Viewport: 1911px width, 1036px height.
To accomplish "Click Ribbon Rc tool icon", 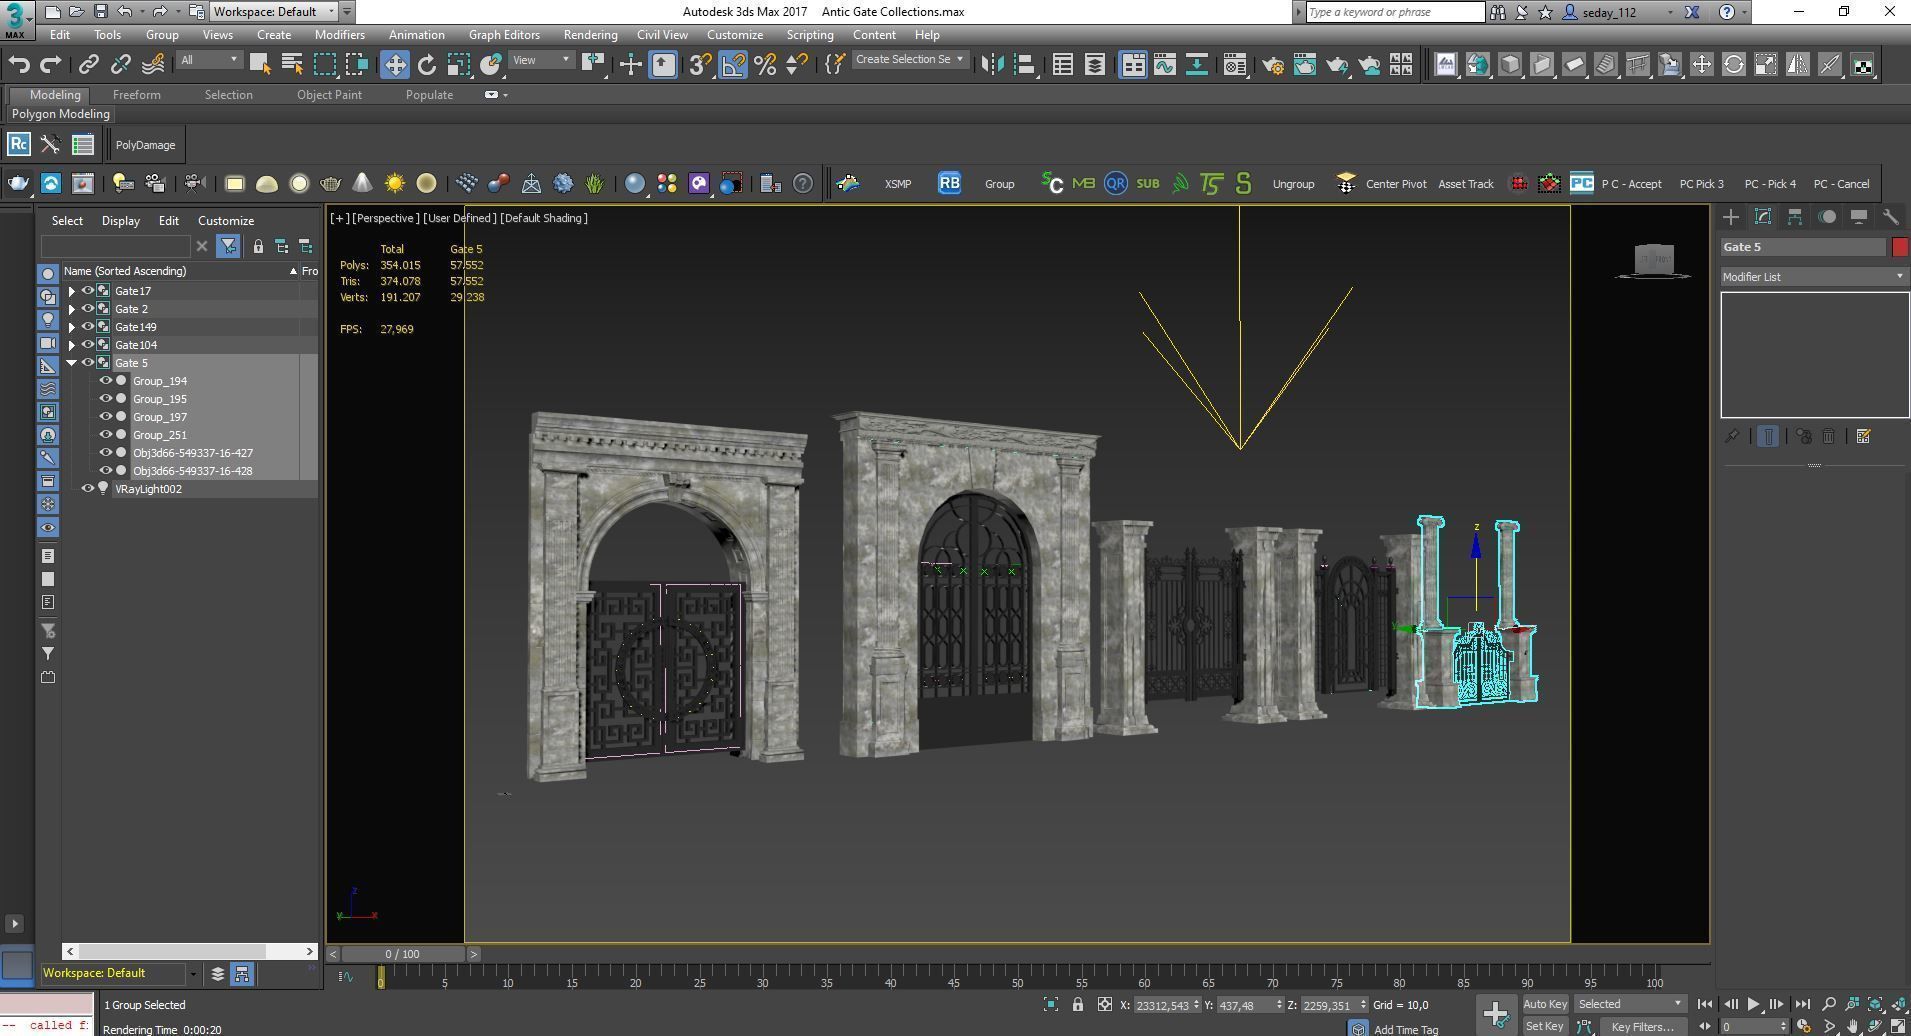I will [18, 145].
